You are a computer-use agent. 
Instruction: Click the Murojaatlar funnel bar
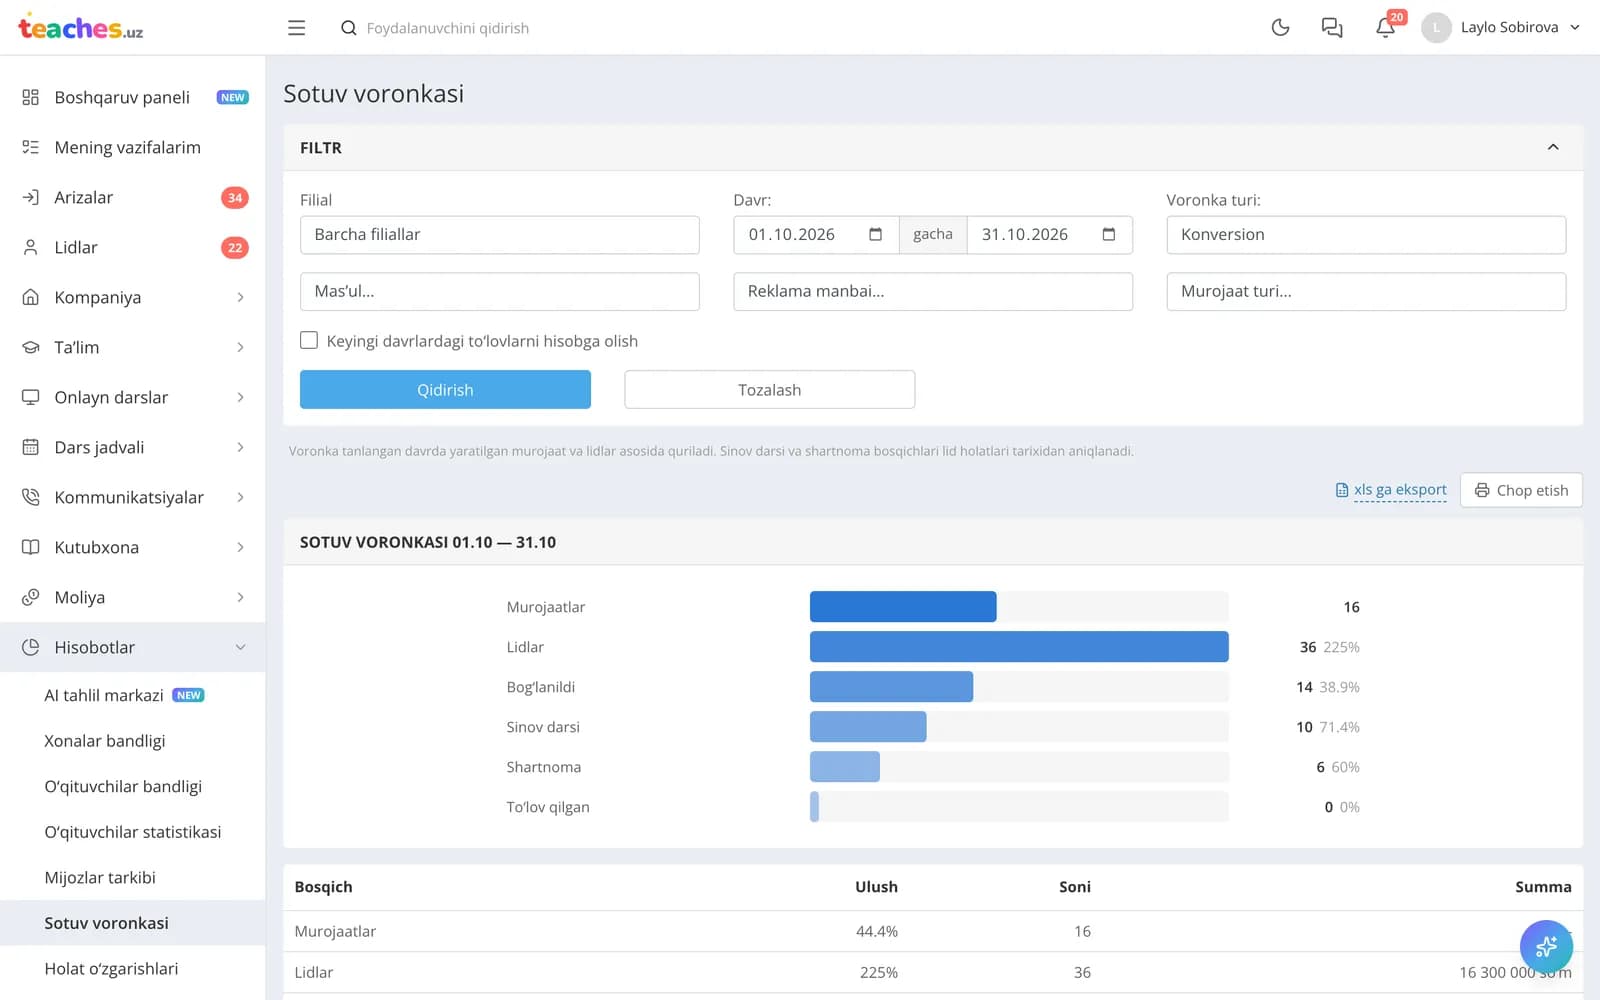903,607
